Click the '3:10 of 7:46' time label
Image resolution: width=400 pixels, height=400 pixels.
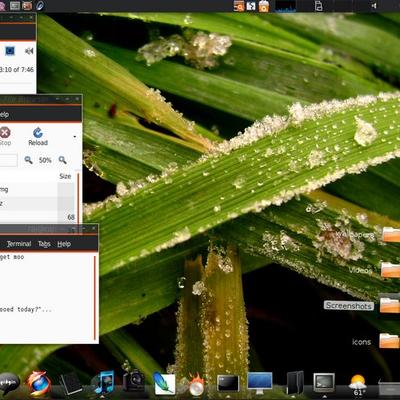(17, 70)
